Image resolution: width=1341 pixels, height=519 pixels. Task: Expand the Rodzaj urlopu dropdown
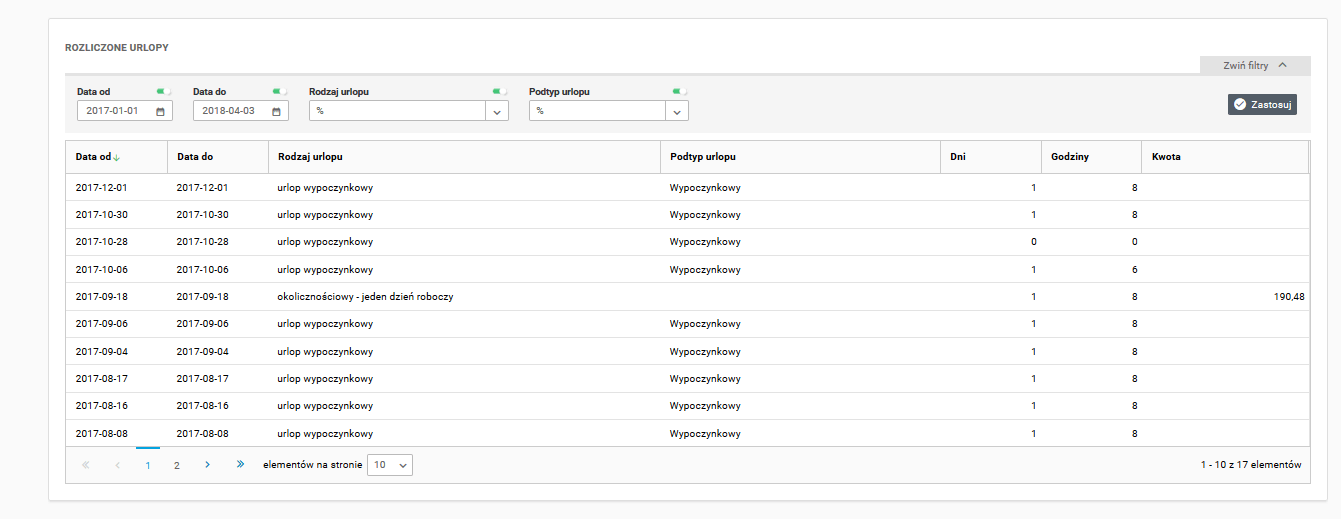497,111
